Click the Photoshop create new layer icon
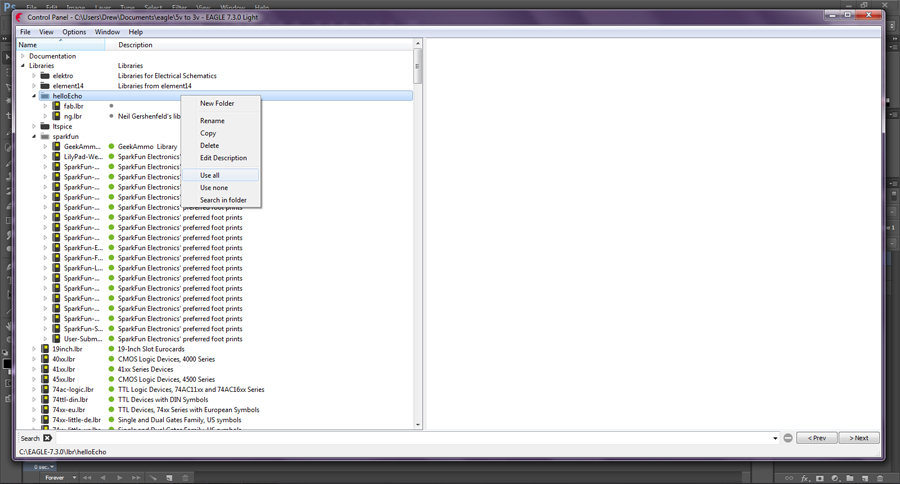Screen dimensions: 900x484 [865, 478]
